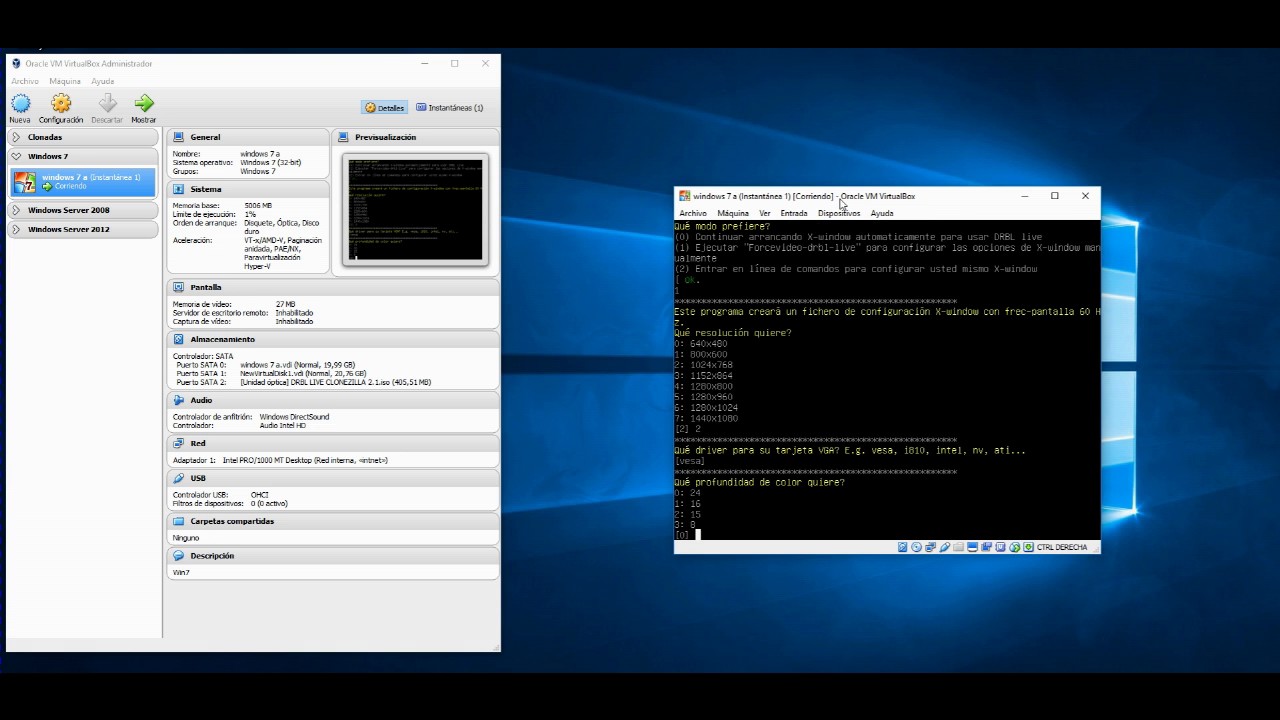Click mouse integration icon in VM status bar

[1015, 547]
